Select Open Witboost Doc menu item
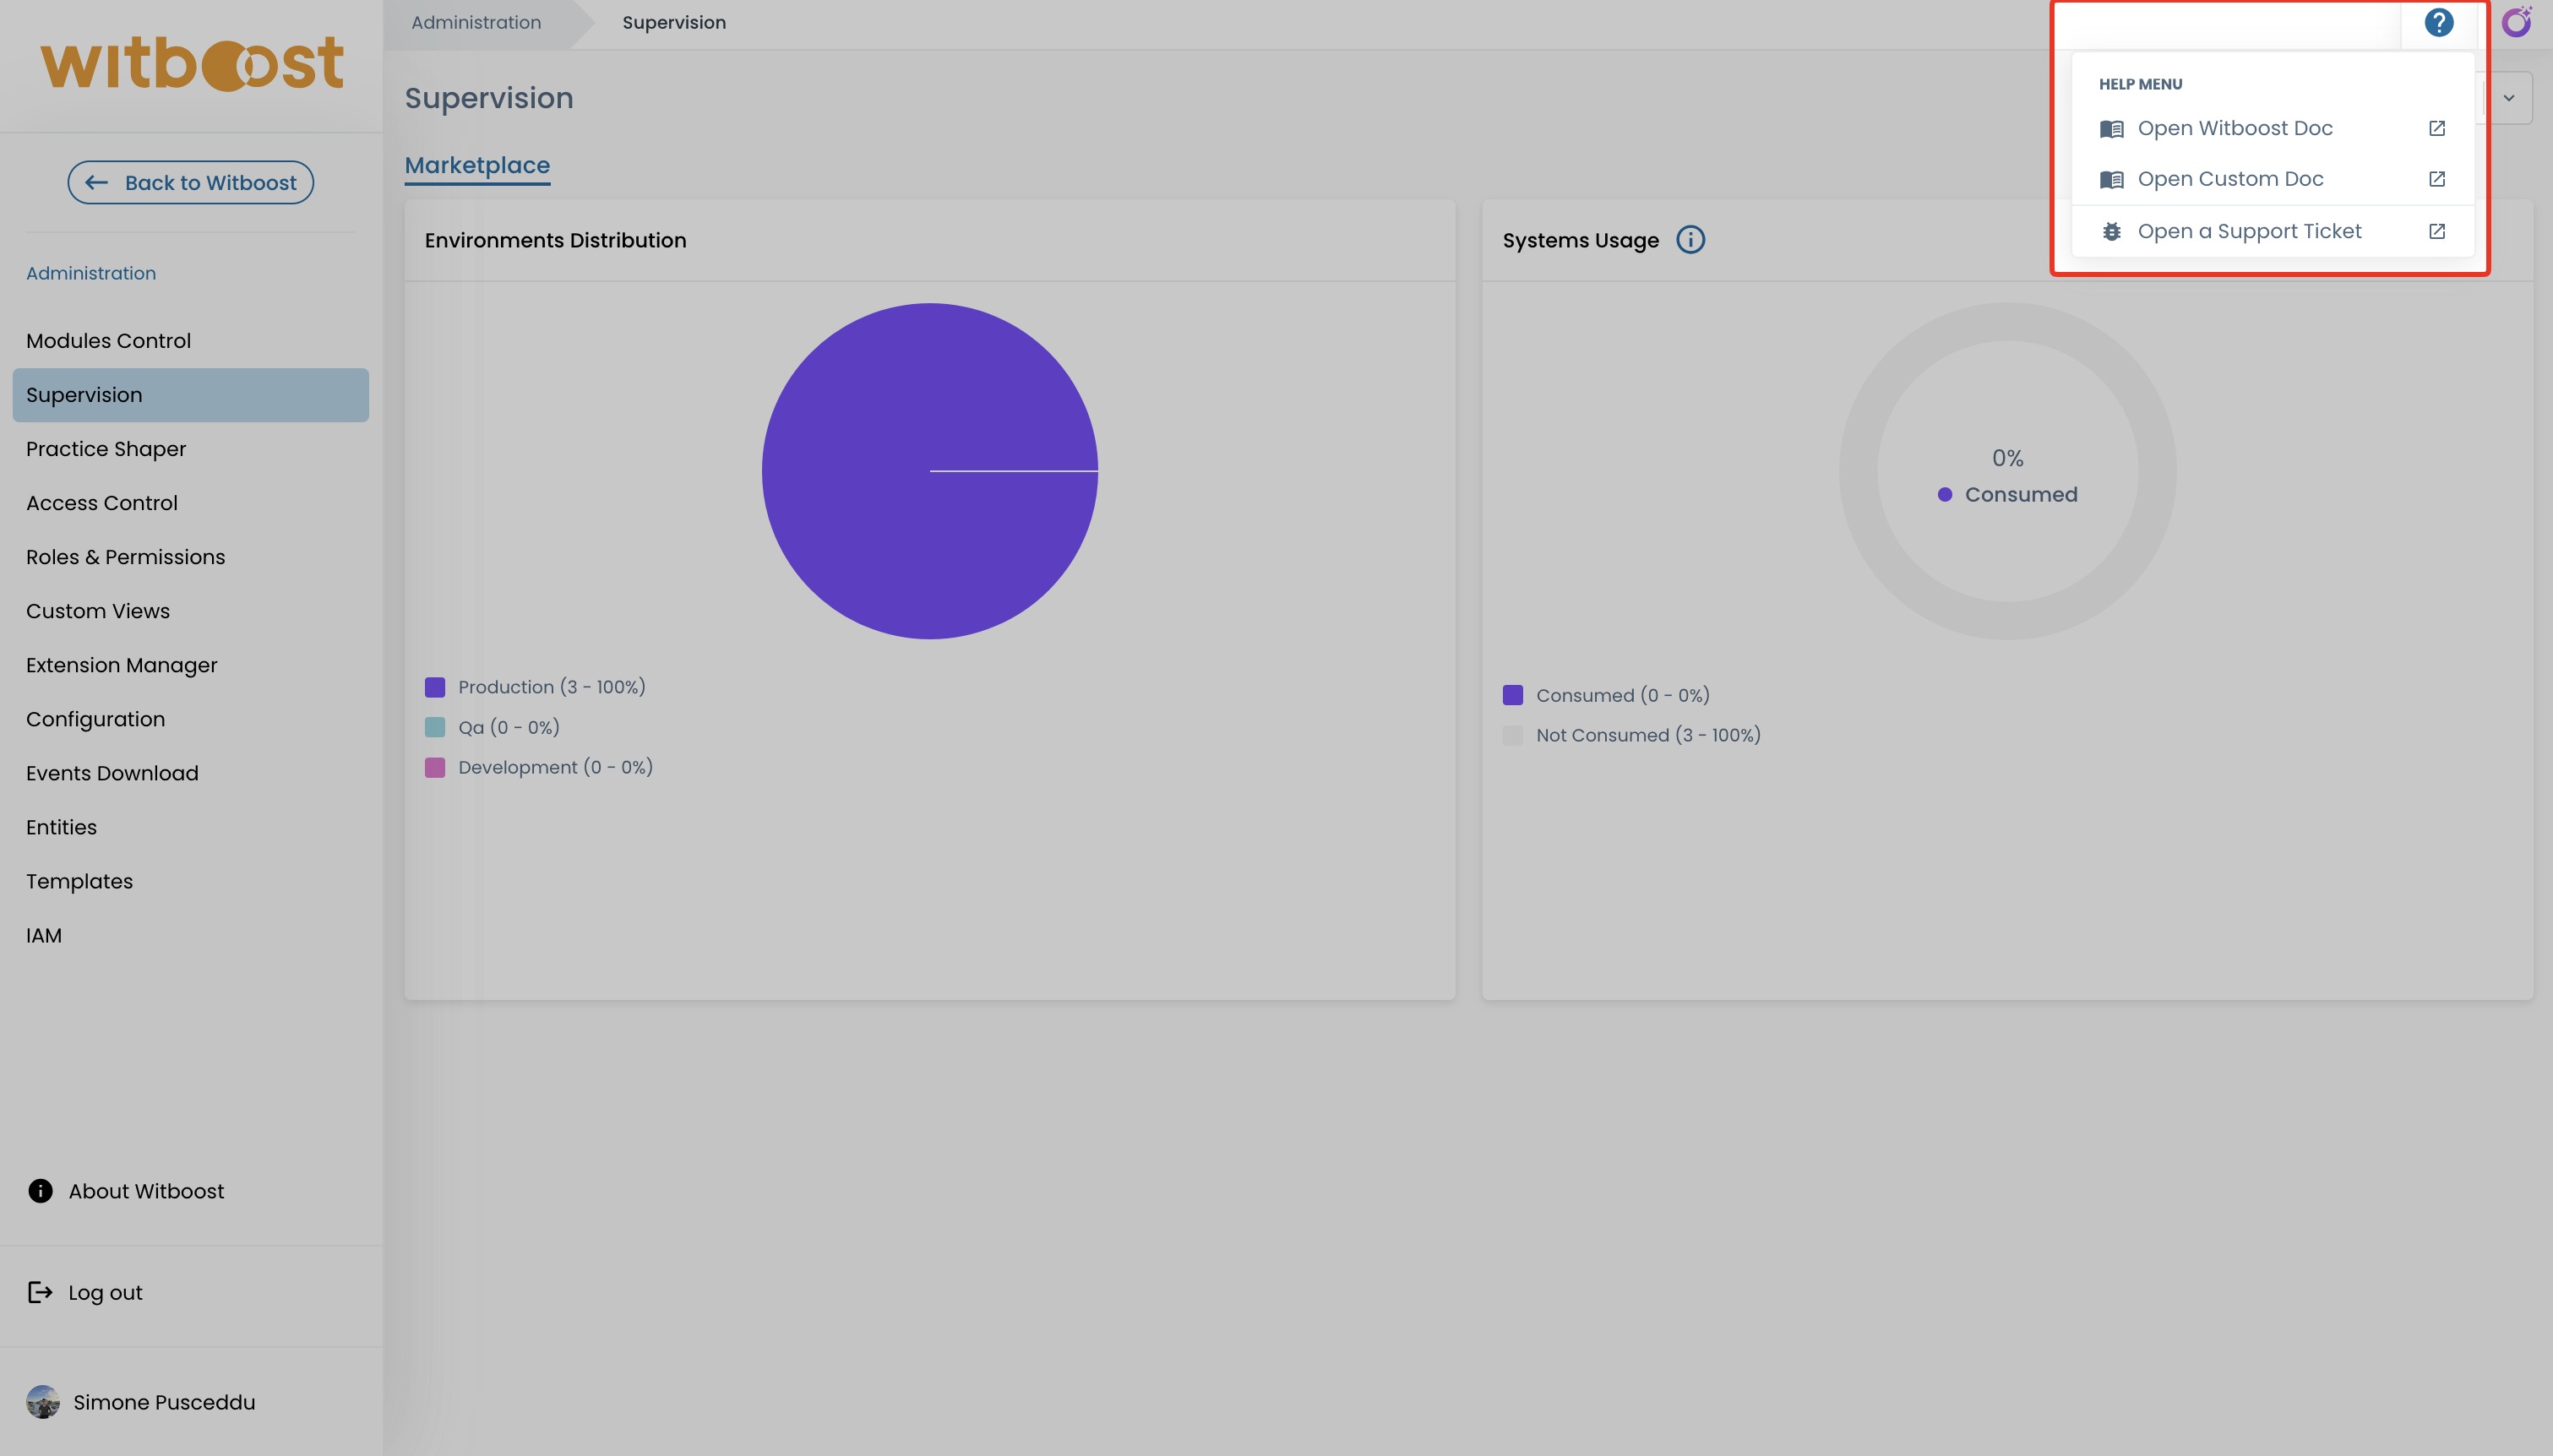Screen dimensions: 2553x1456 [2234, 128]
